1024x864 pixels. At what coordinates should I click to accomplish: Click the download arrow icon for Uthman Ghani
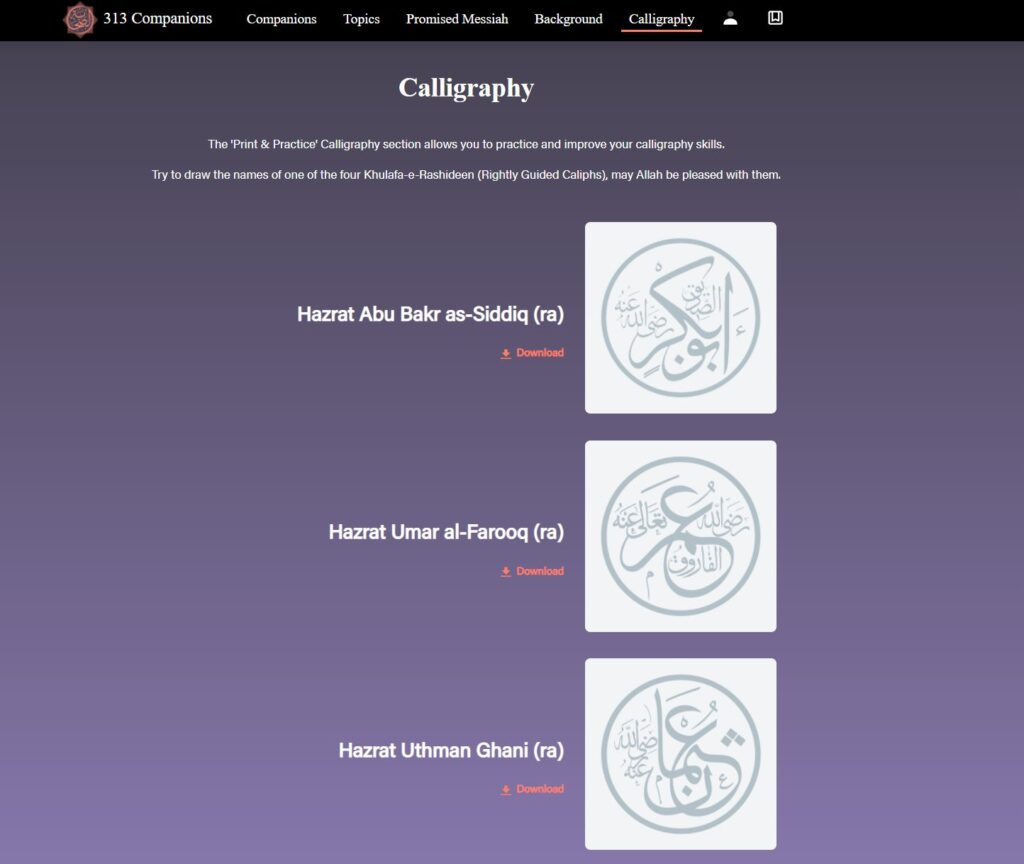coord(506,790)
